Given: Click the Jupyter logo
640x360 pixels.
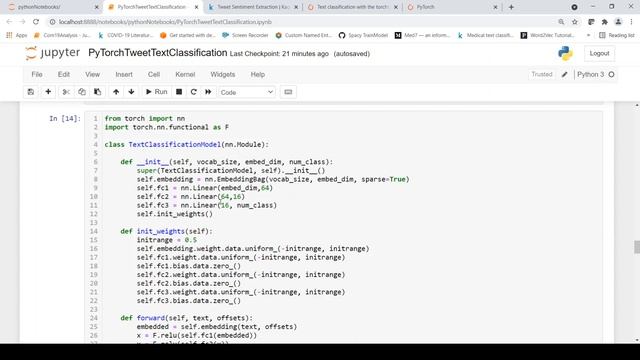Looking at the screenshot, I should 52,53.
